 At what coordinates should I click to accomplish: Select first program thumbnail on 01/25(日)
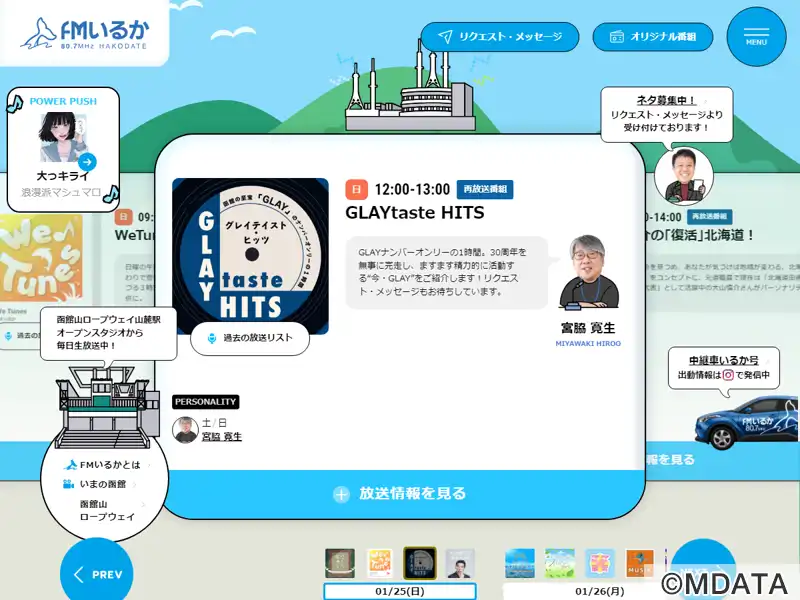(x=340, y=563)
